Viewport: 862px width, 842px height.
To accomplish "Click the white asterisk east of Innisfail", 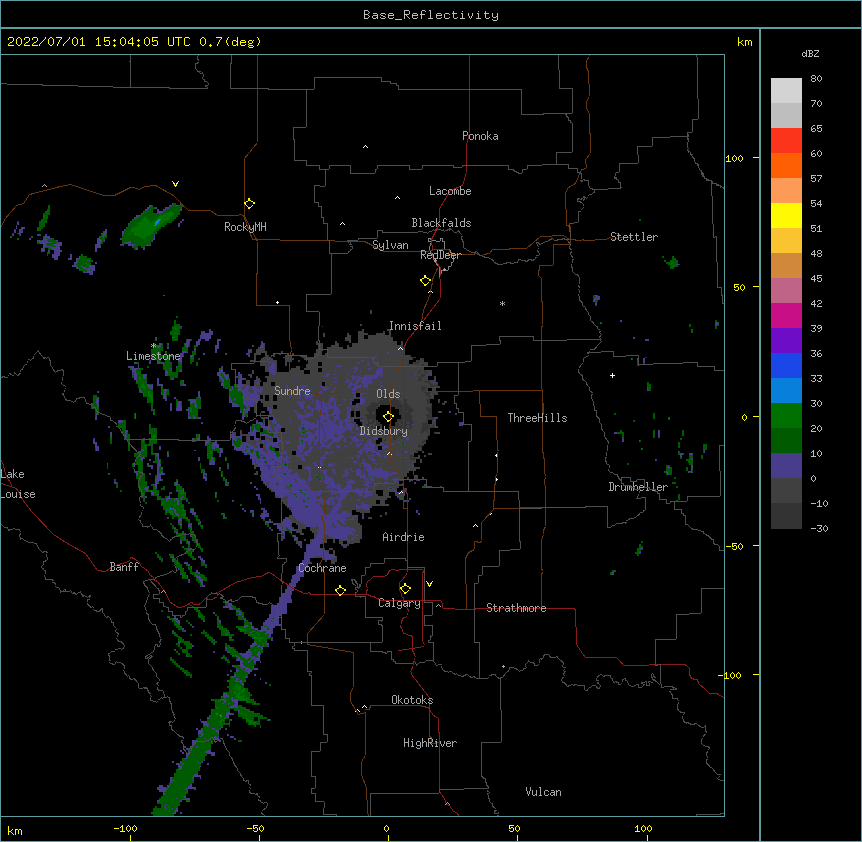I will (502, 303).
